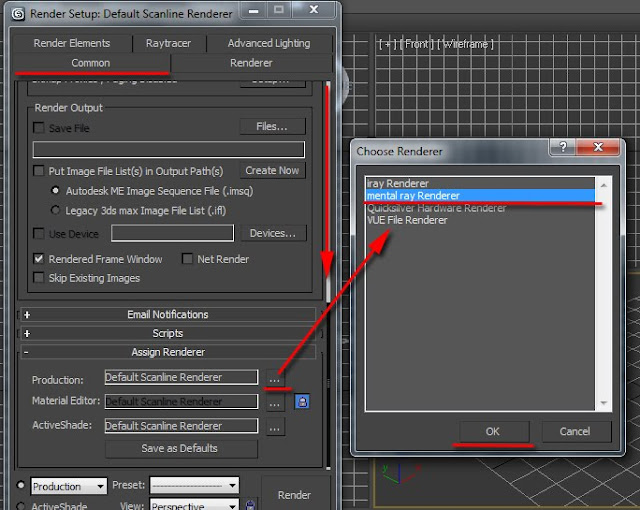Click the Production renderer name field

pos(181,377)
